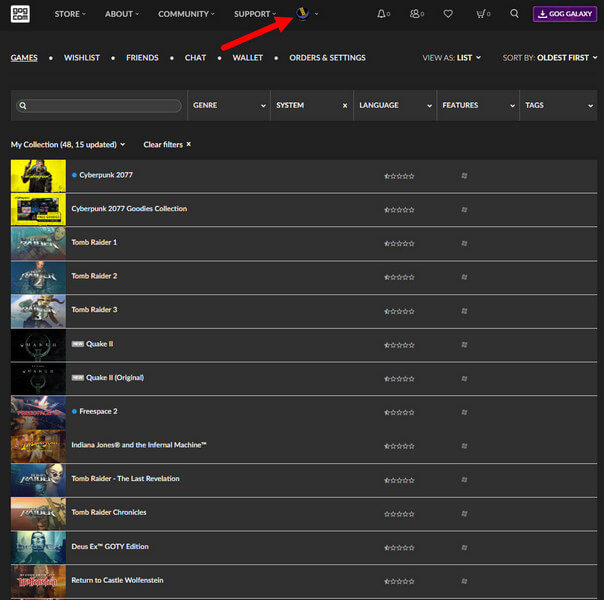The height and width of the screenshot is (600, 604).
Task: Click Tomb Raider 3 title
Action: pyautogui.click(x=94, y=310)
